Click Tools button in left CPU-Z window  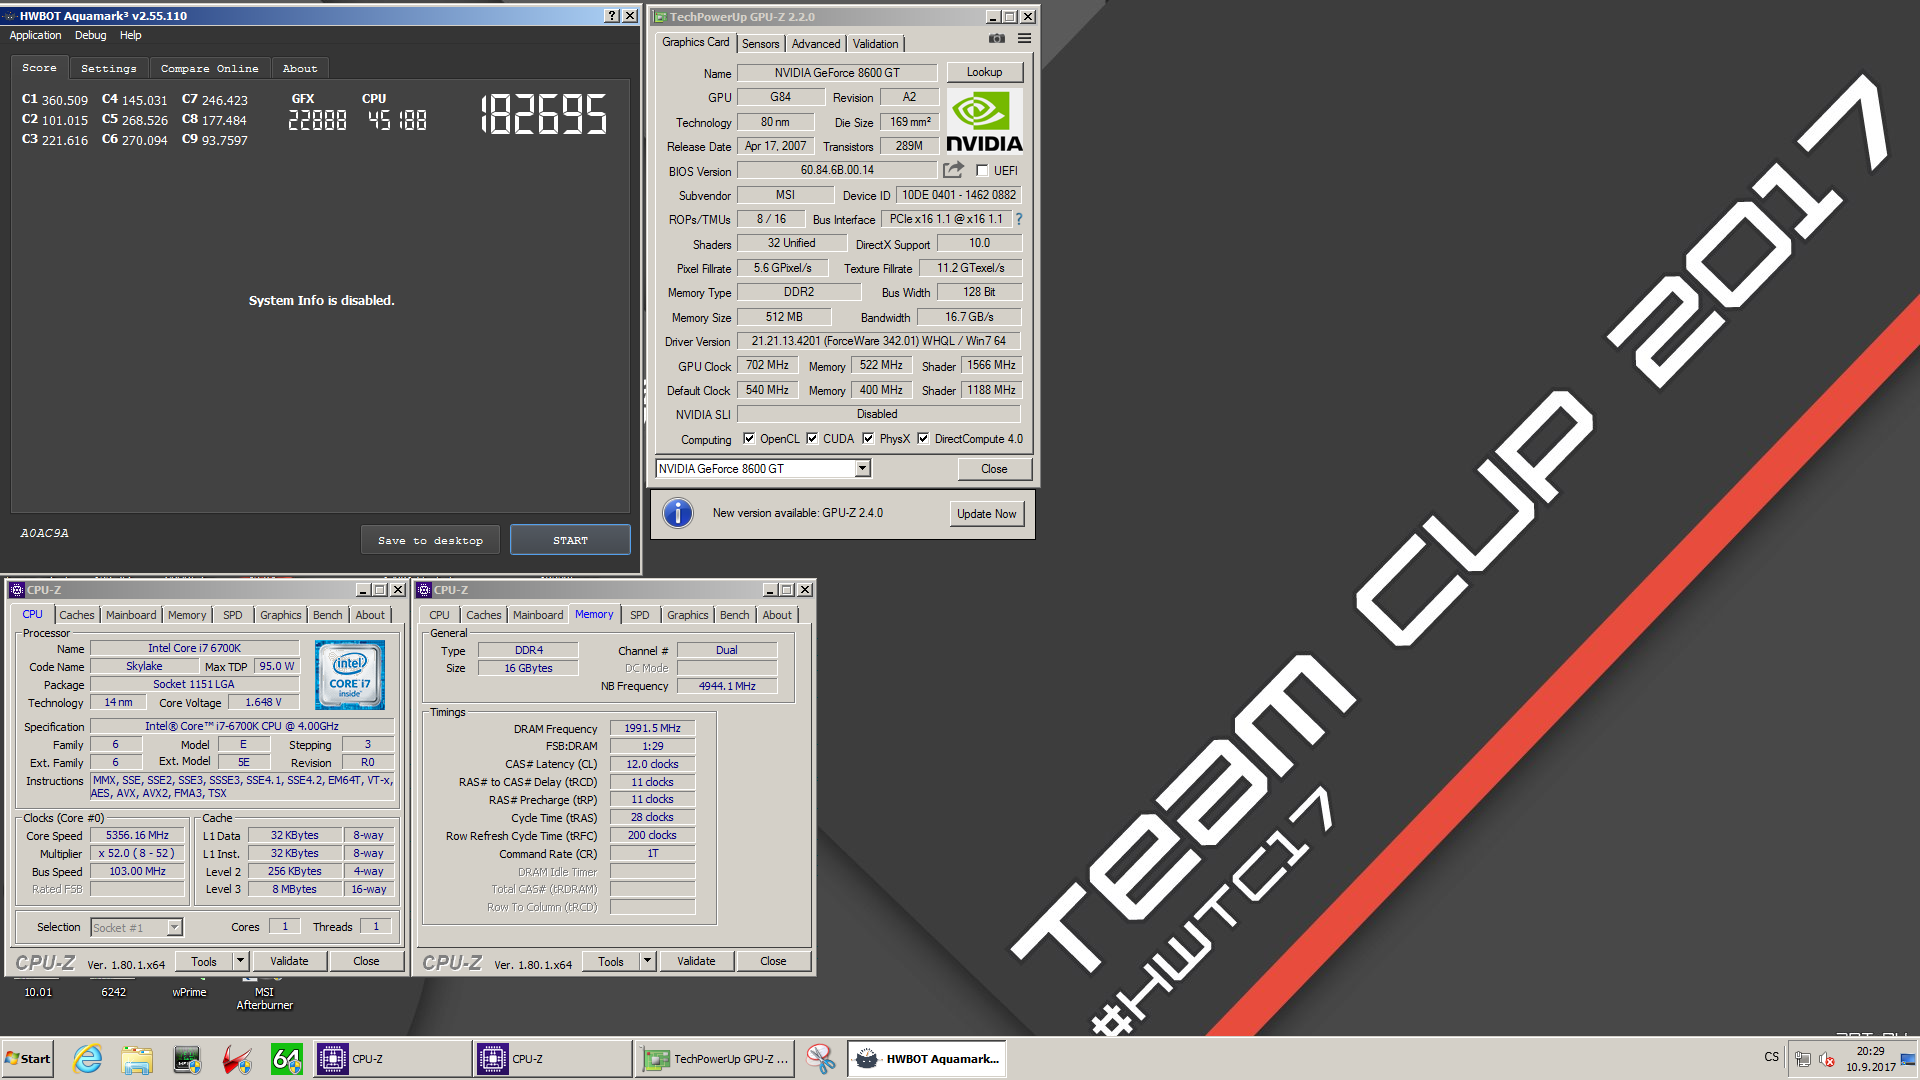point(204,961)
